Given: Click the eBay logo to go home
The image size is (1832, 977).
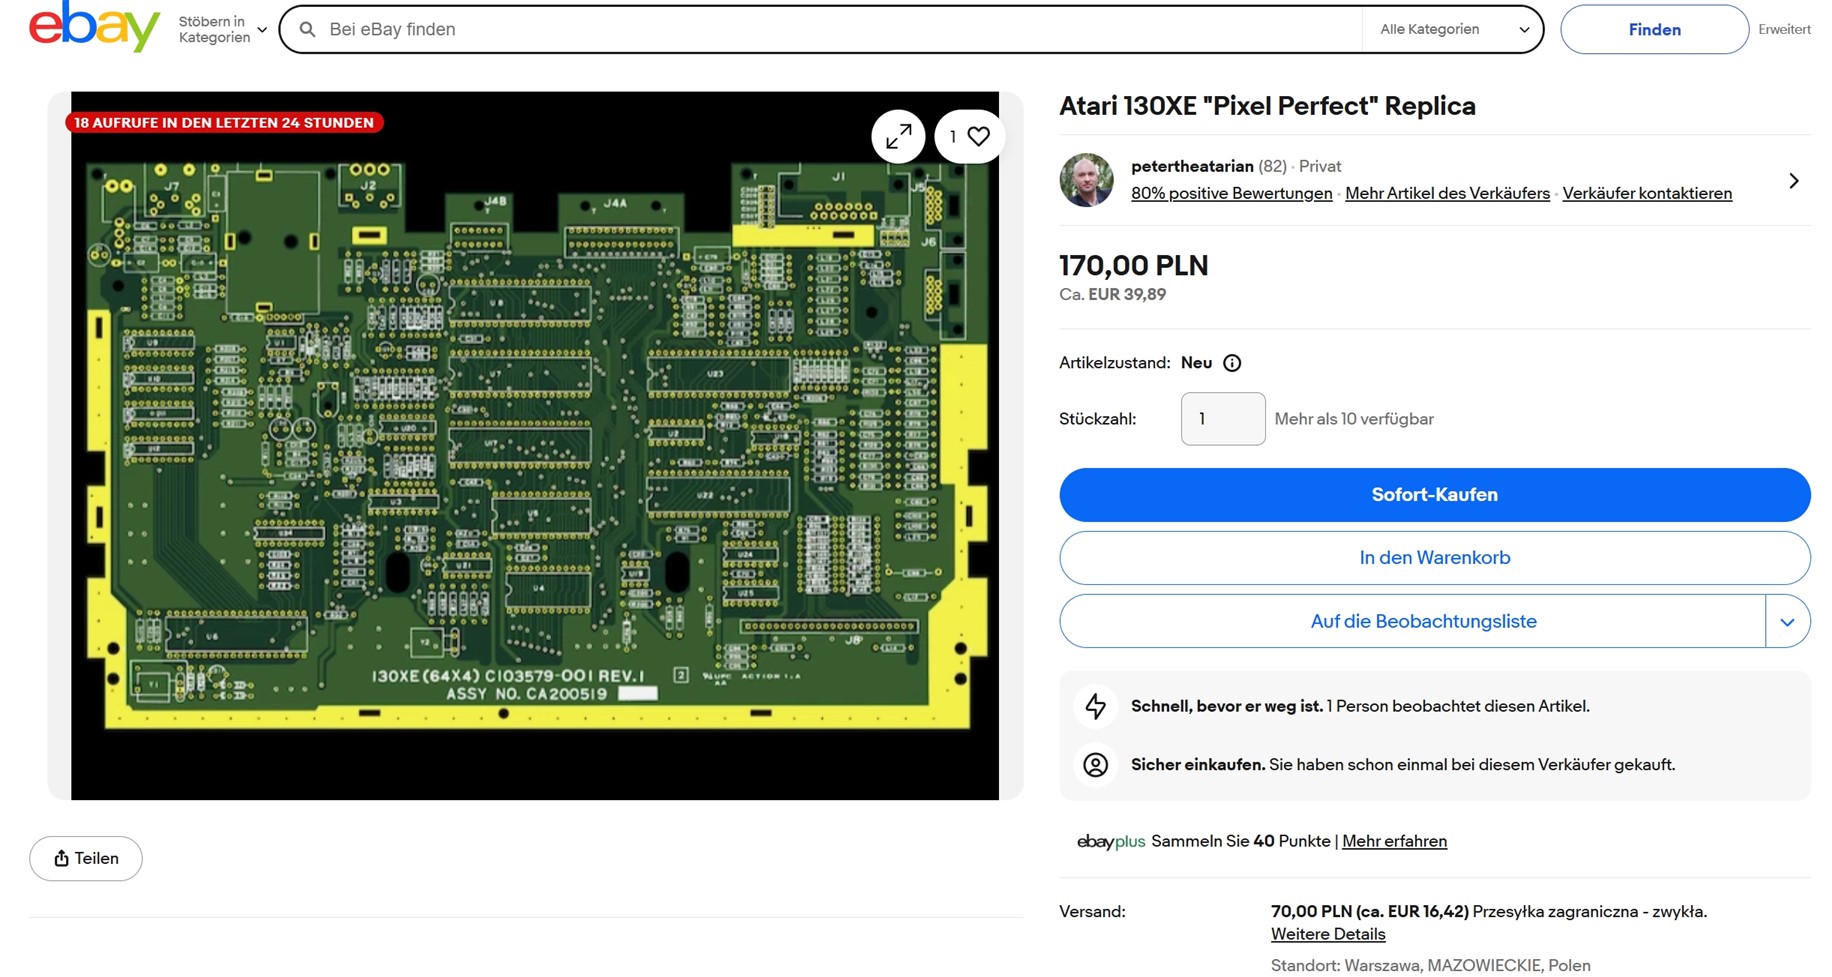Looking at the screenshot, I should click(94, 27).
